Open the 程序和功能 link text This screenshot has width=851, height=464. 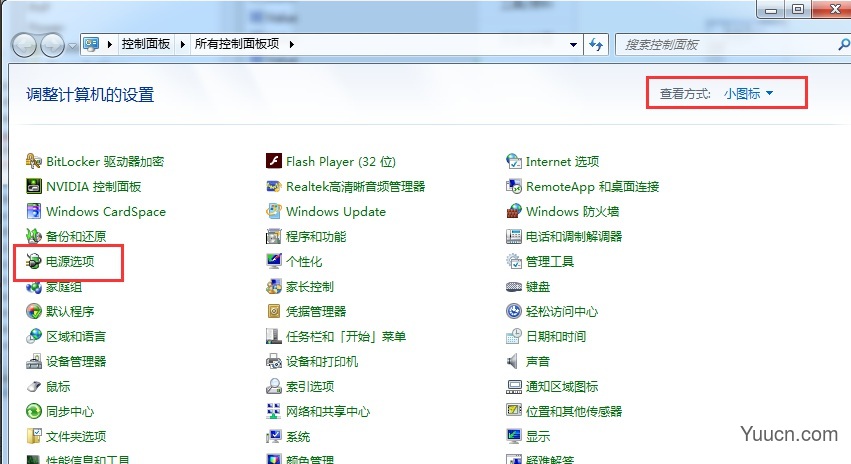pyautogui.click(x=316, y=237)
